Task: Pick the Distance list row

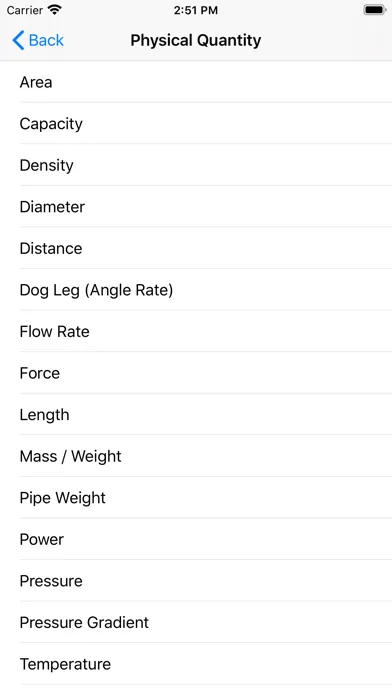Action: click(x=196, y=248)
